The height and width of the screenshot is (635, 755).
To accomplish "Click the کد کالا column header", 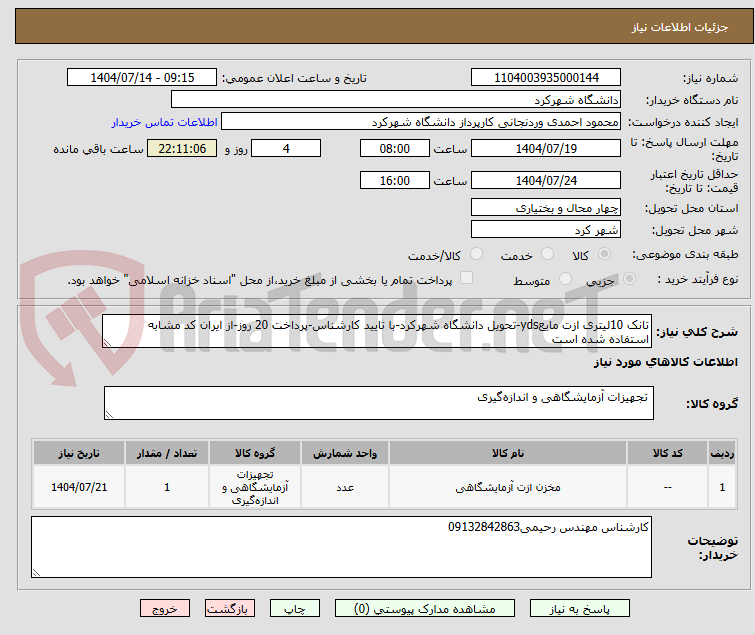I will tap(667, 453).
